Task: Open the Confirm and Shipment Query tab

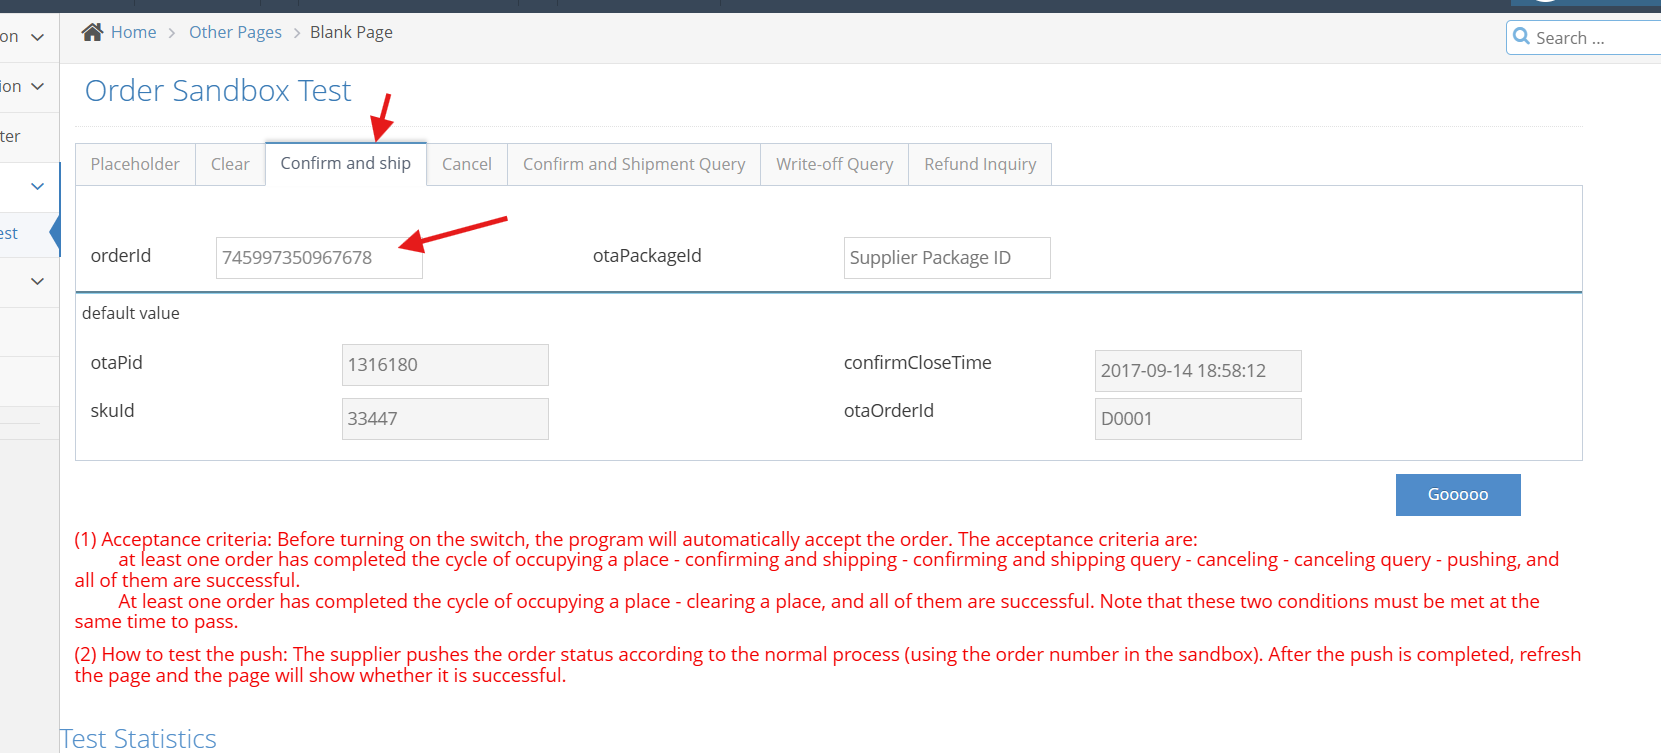Action: pyautogui.click(x=634, y=164)
